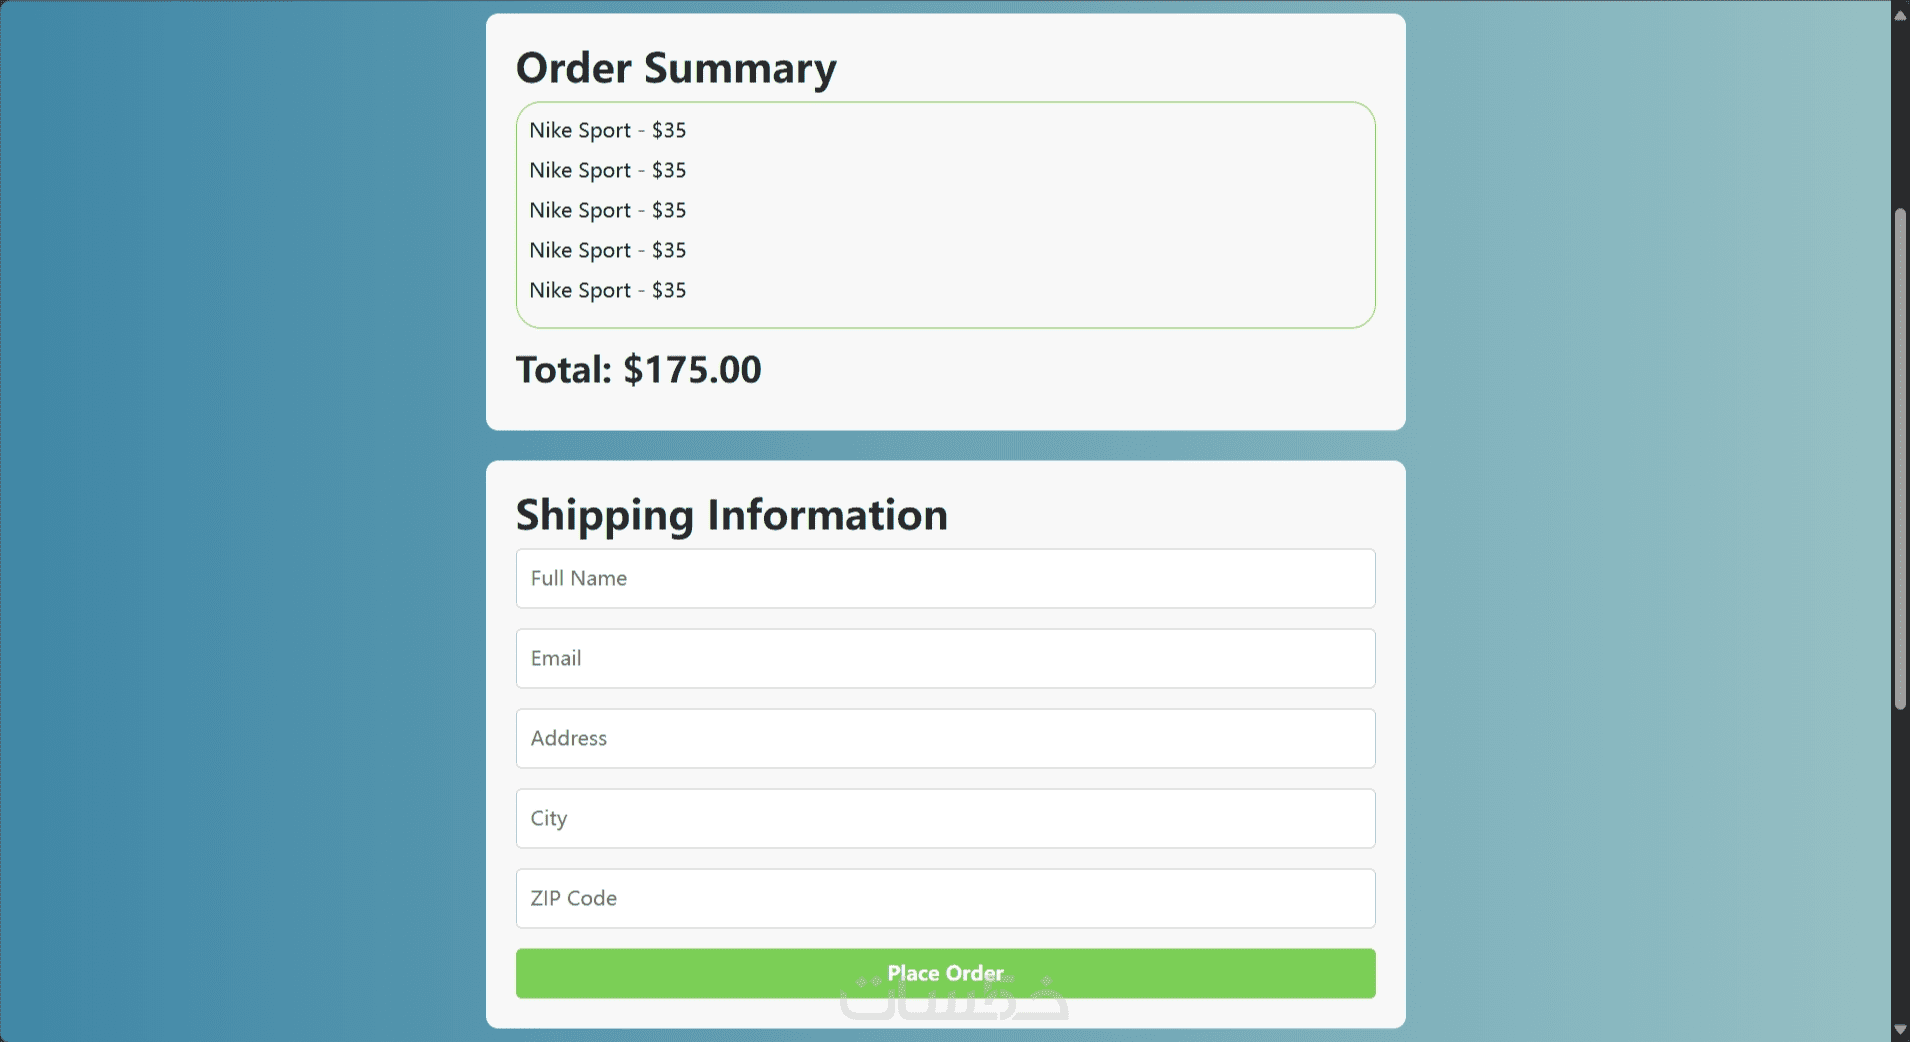Select the last Nike Sport item
The height and width of the screenshot is (1042, 1910).
click(607, 290)
